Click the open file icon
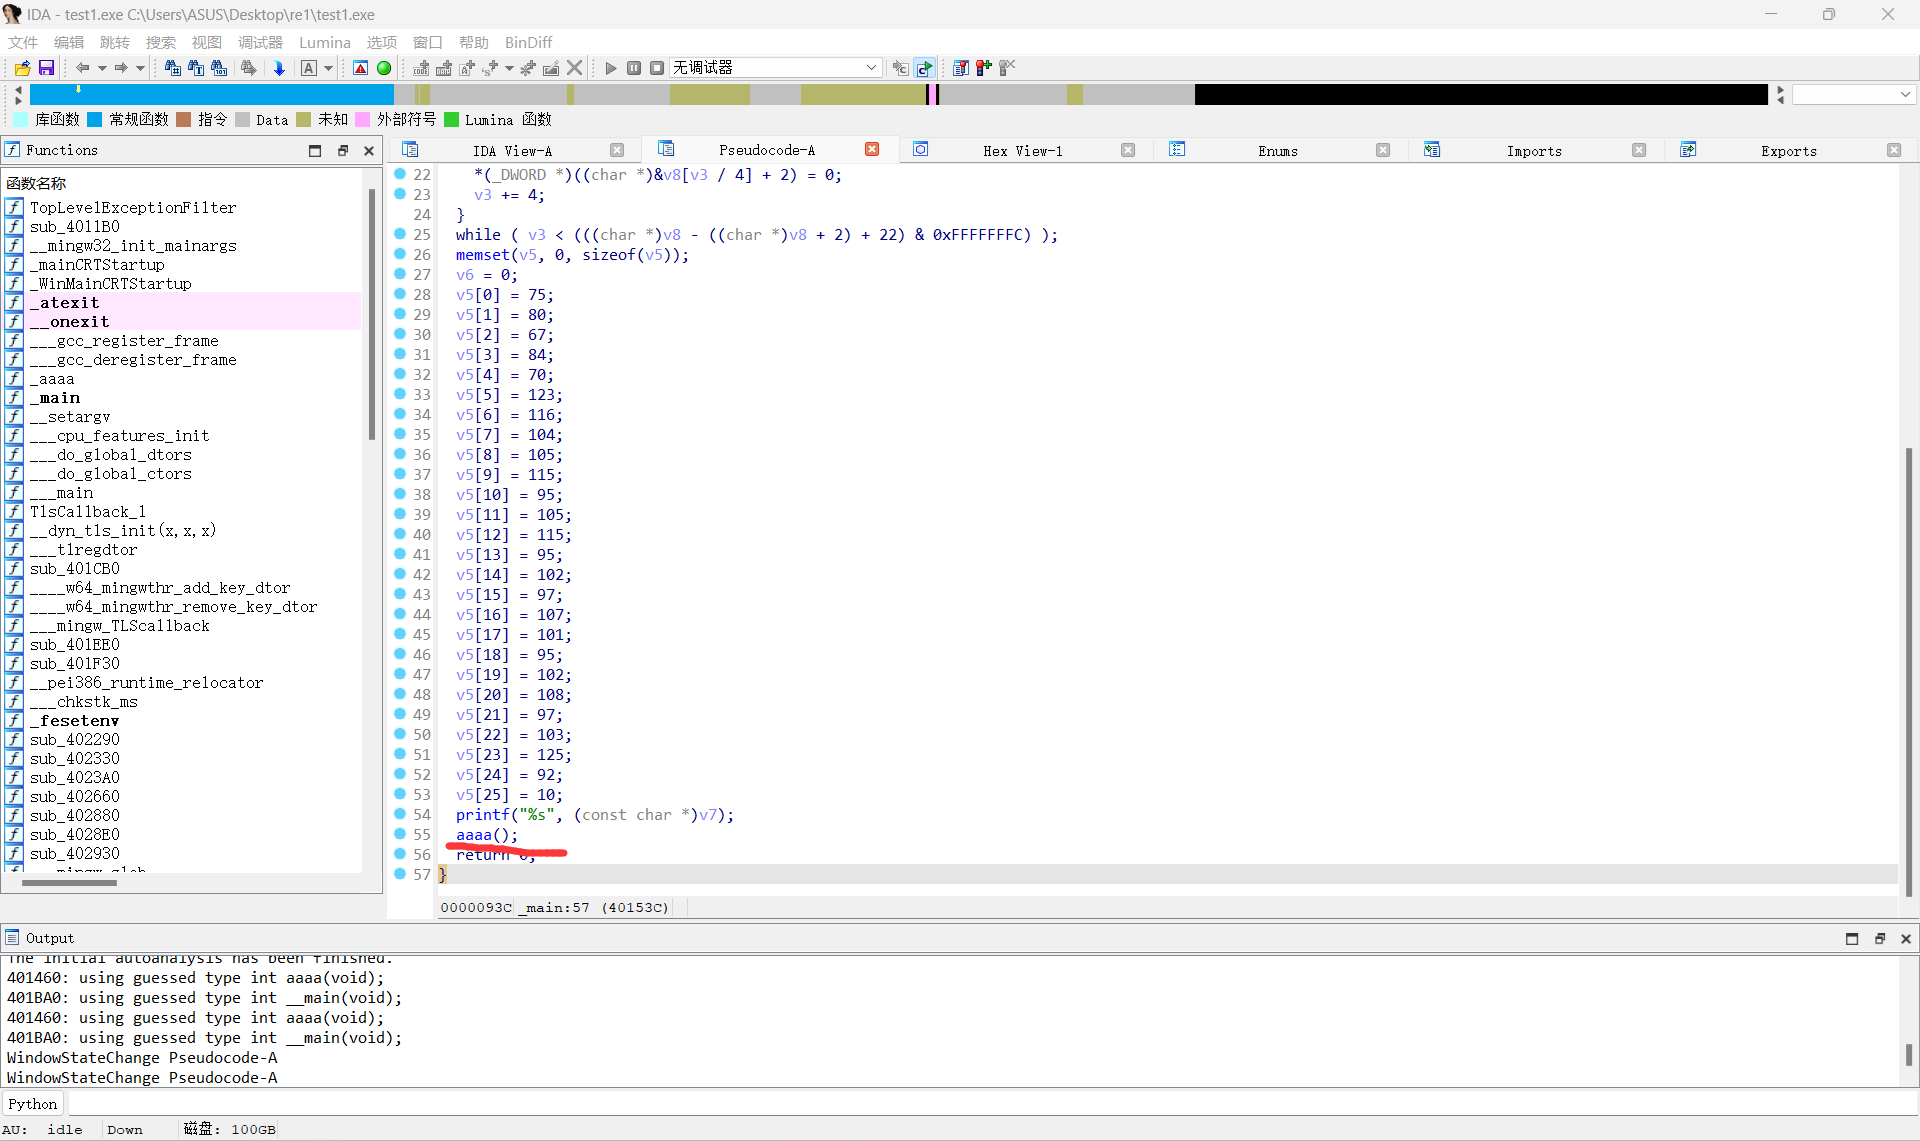Screen dimensions: 1920x1141 coord(22,68)
